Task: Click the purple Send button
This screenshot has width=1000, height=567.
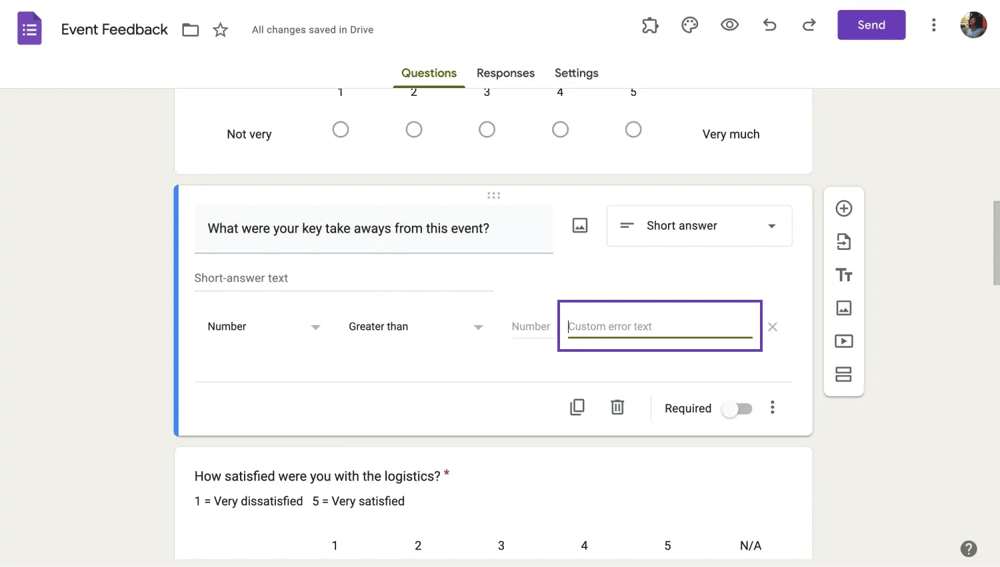Action: [x=871, y=25]
